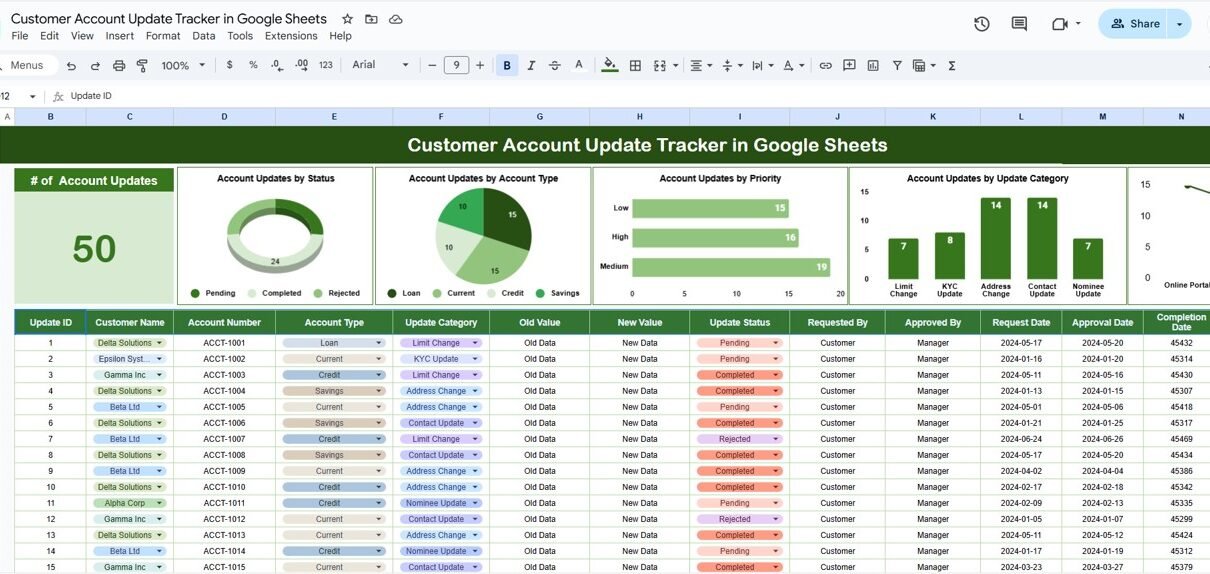1210x574 pixels.
Task: Open the comments history icon
Action: [x=1019, y=24]
